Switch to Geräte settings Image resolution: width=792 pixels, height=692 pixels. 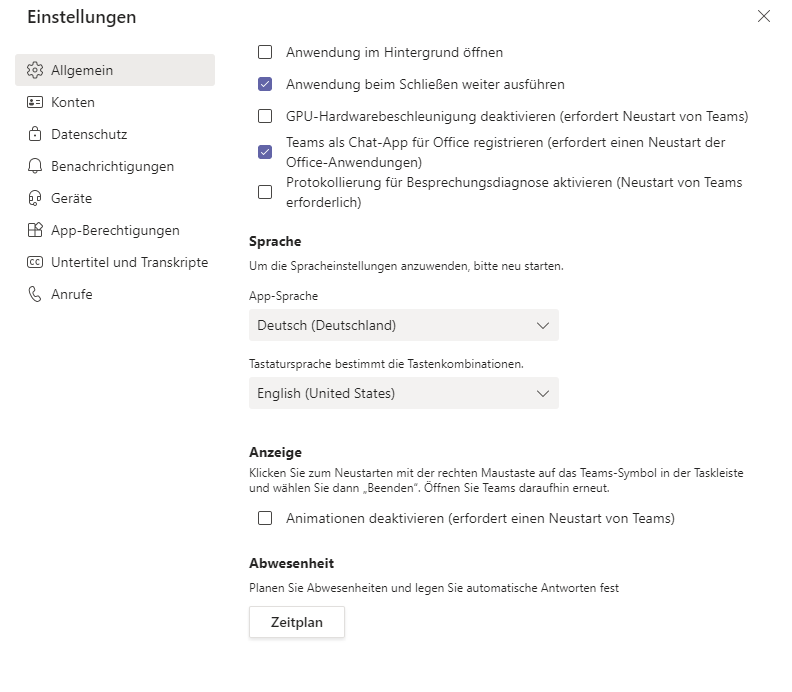115,198
